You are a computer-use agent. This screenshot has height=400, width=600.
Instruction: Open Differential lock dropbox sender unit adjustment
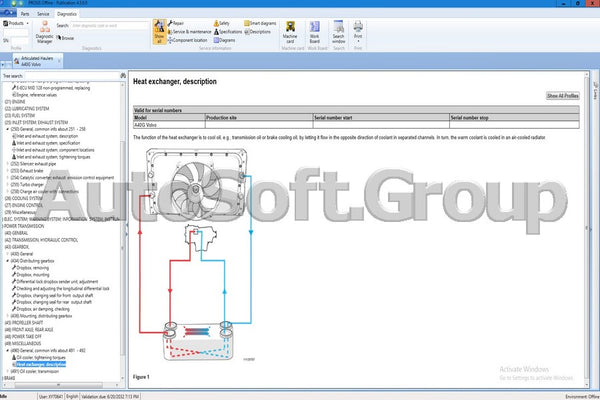point(57,282)
